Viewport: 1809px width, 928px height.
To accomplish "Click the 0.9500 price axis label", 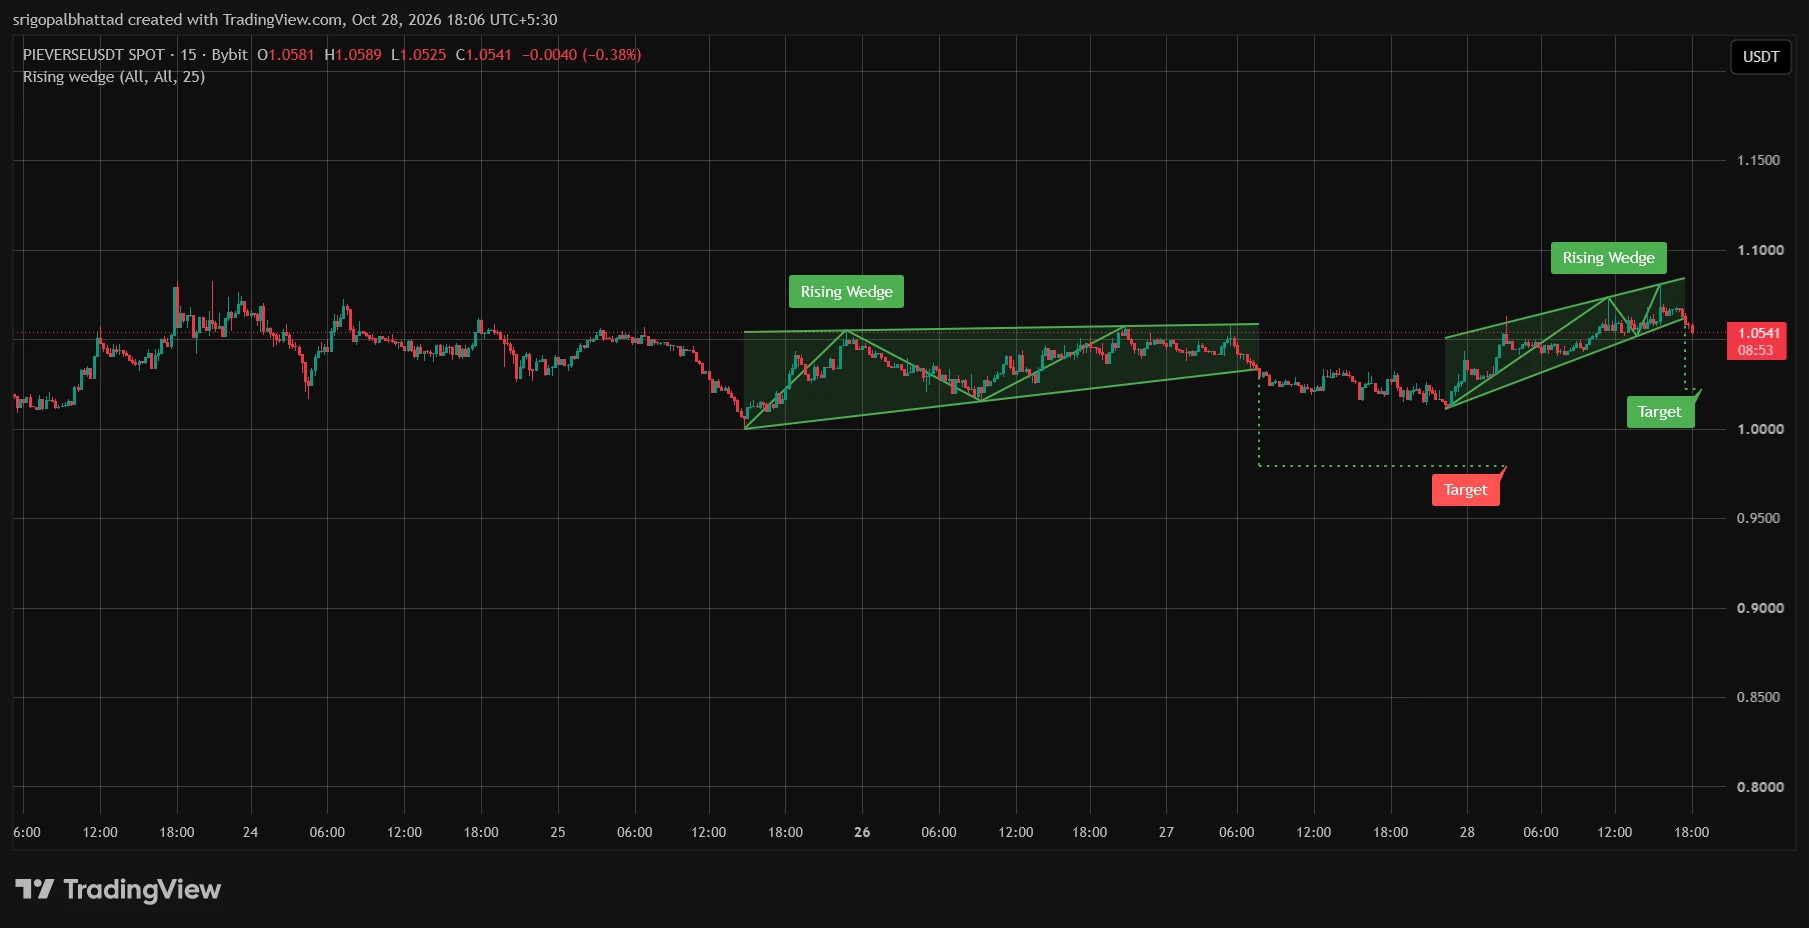I will [1758, 518].
